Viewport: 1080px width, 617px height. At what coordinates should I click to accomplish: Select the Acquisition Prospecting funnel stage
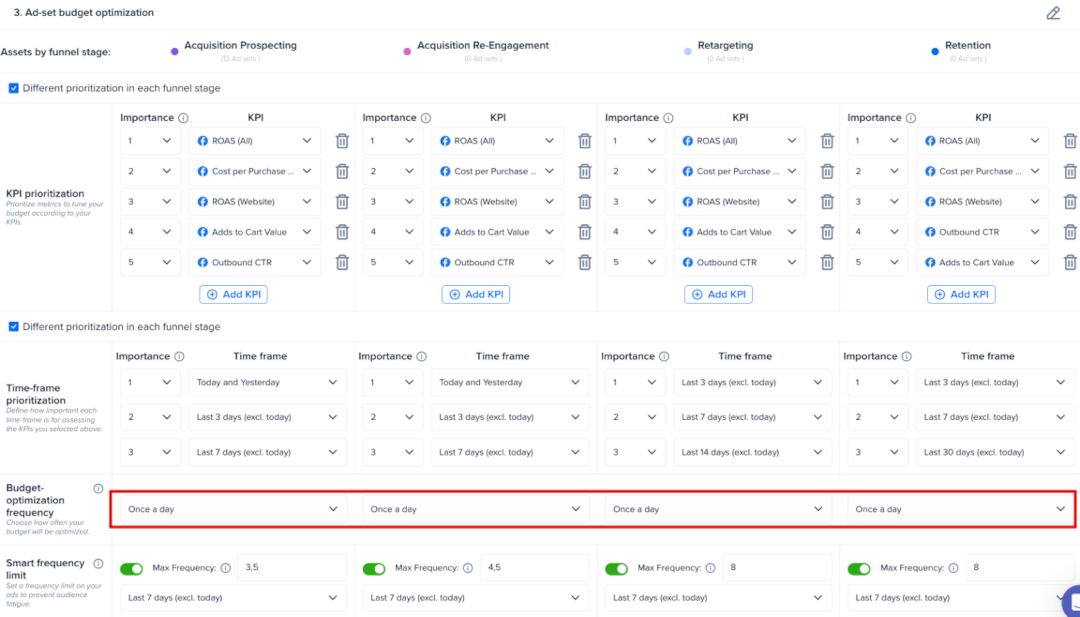[x=238, y=45]
